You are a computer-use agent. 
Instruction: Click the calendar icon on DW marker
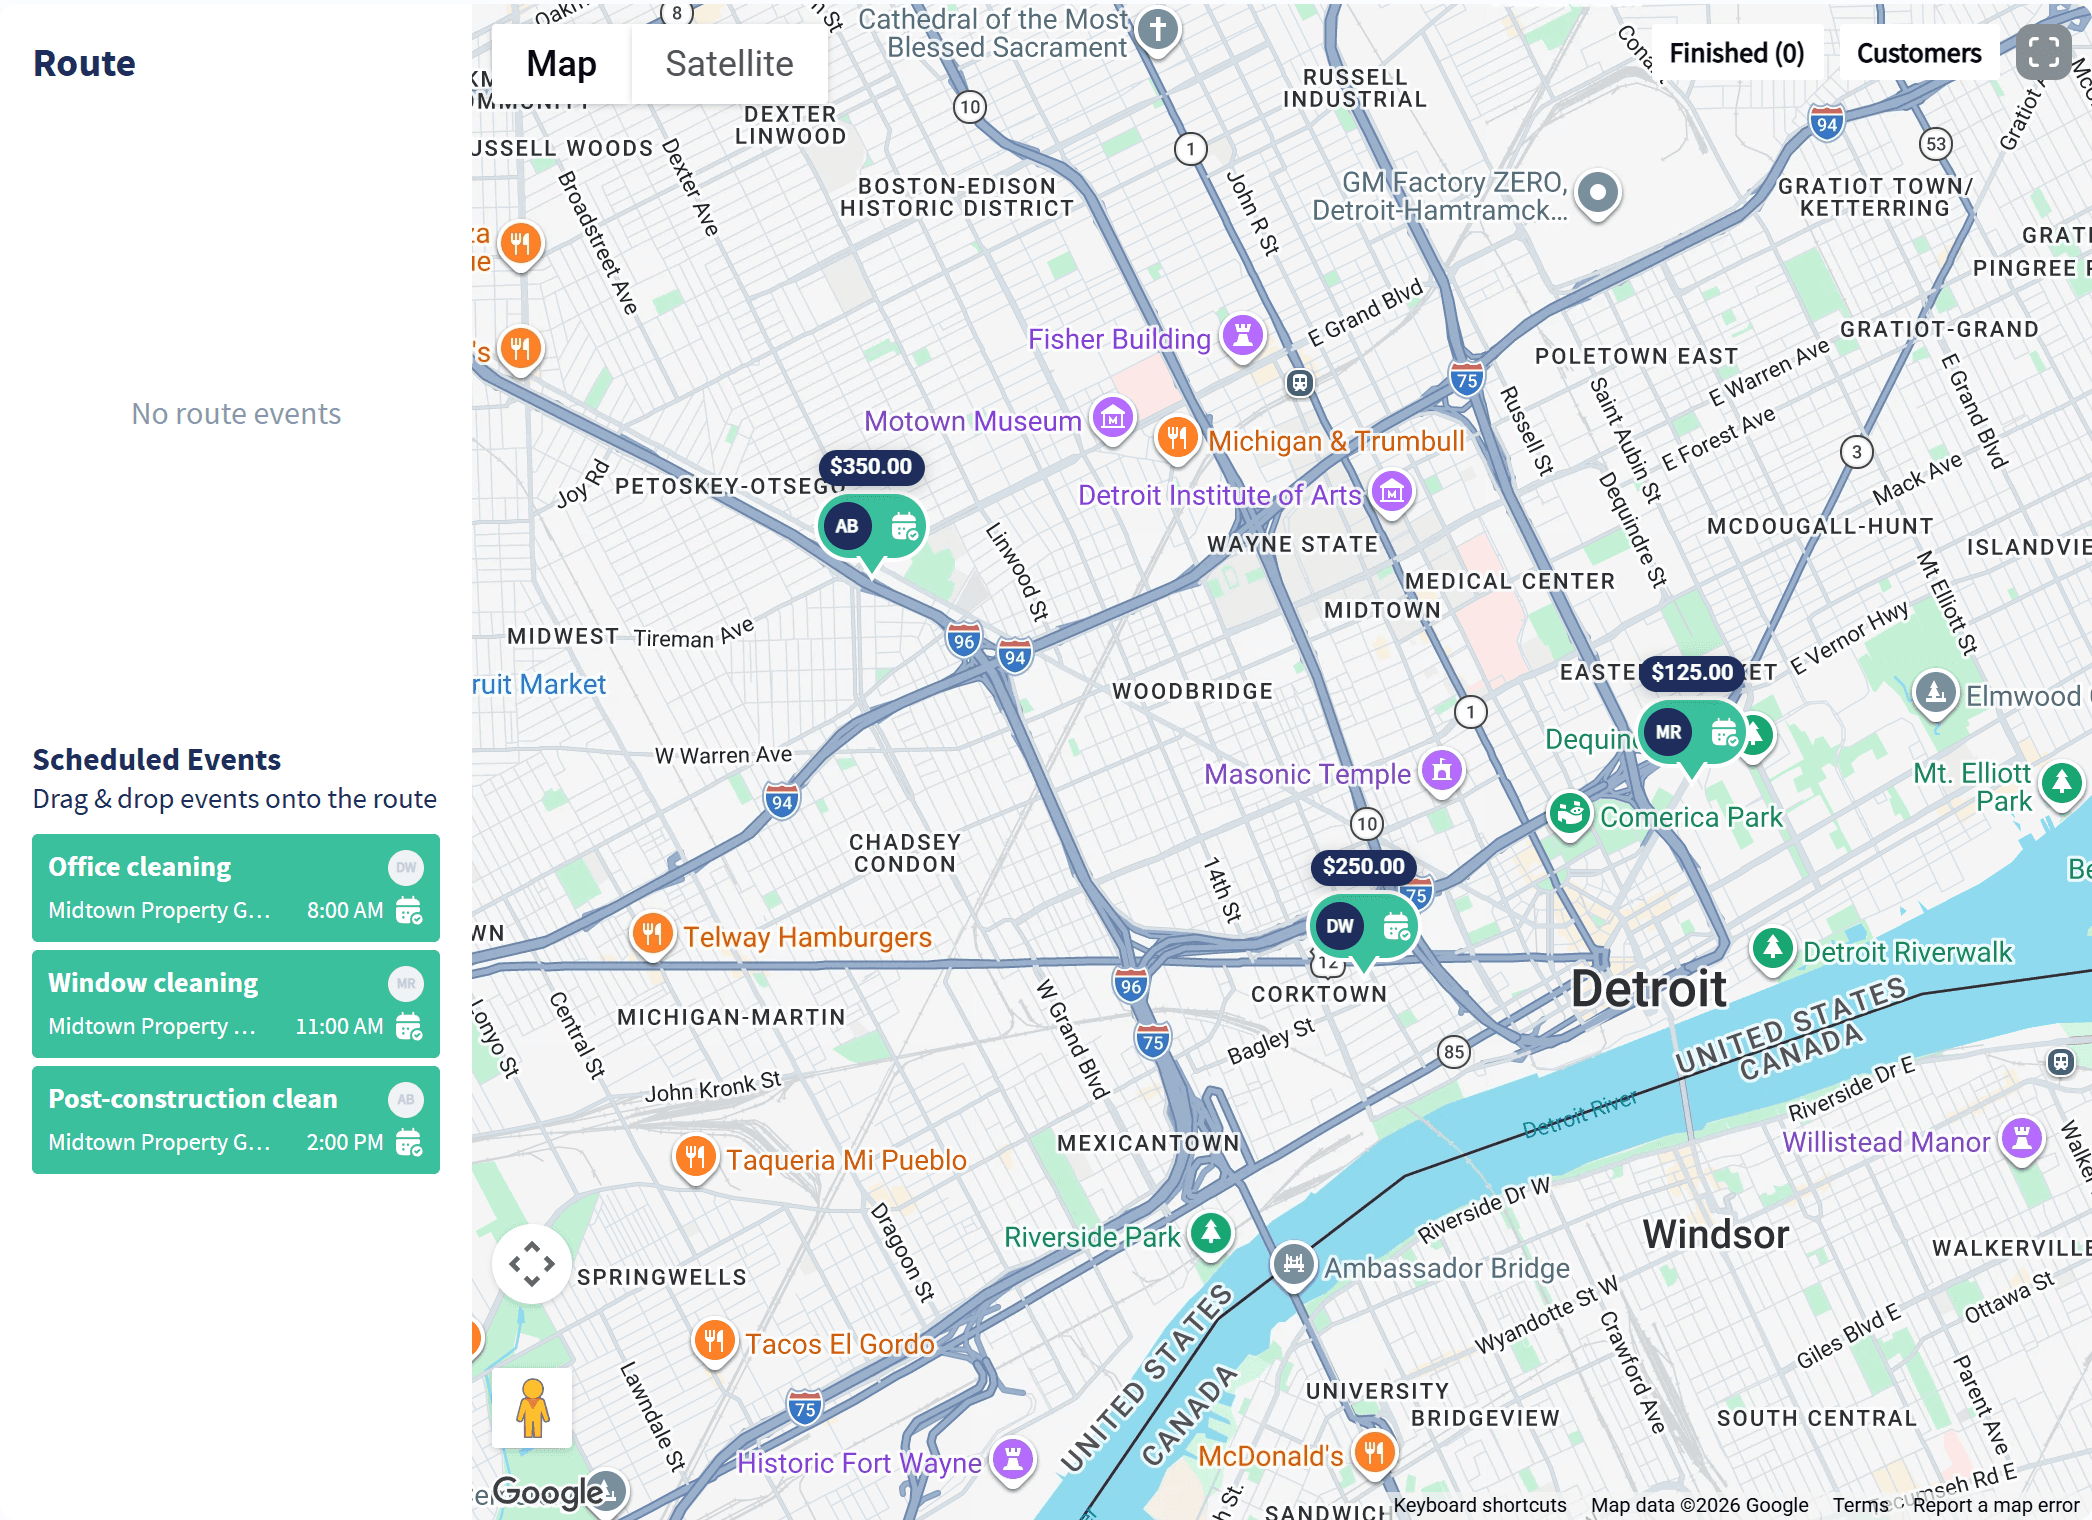coord(1396,926)
